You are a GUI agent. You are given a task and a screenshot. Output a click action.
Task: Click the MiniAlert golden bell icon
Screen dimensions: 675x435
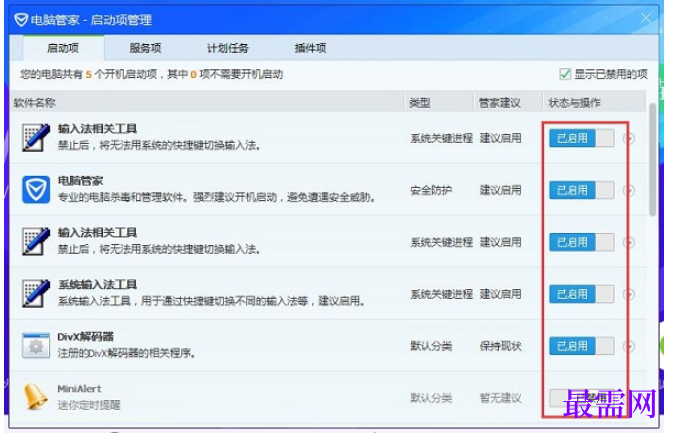tap(35, 397)
